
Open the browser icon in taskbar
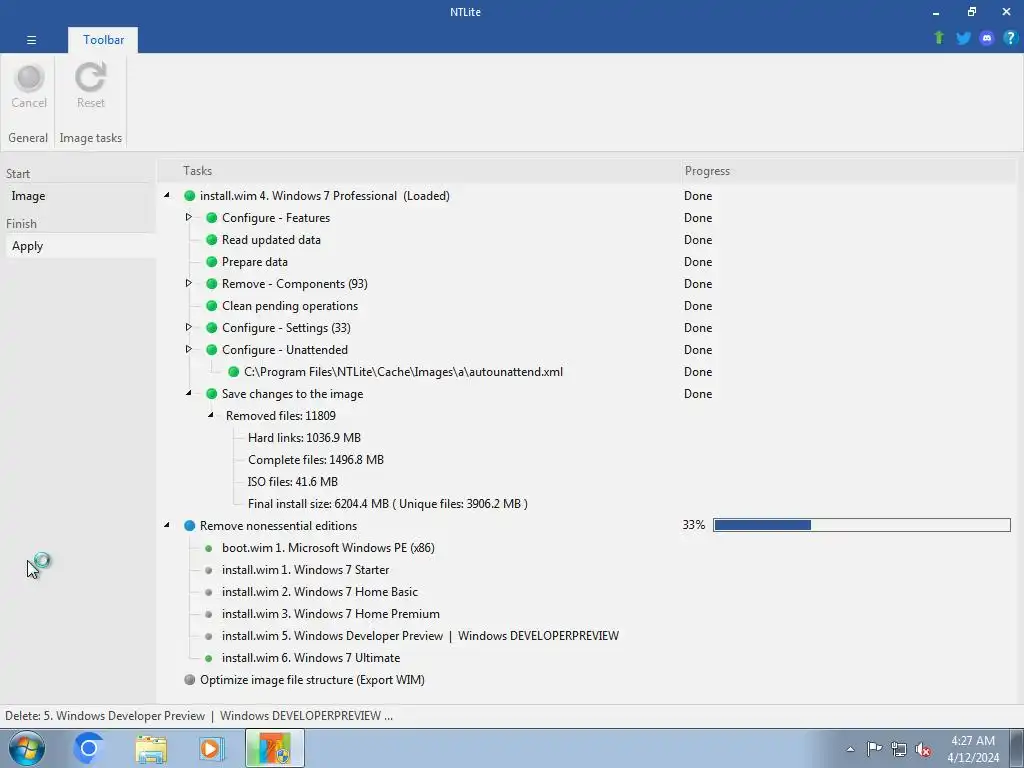tap(89, 748)
